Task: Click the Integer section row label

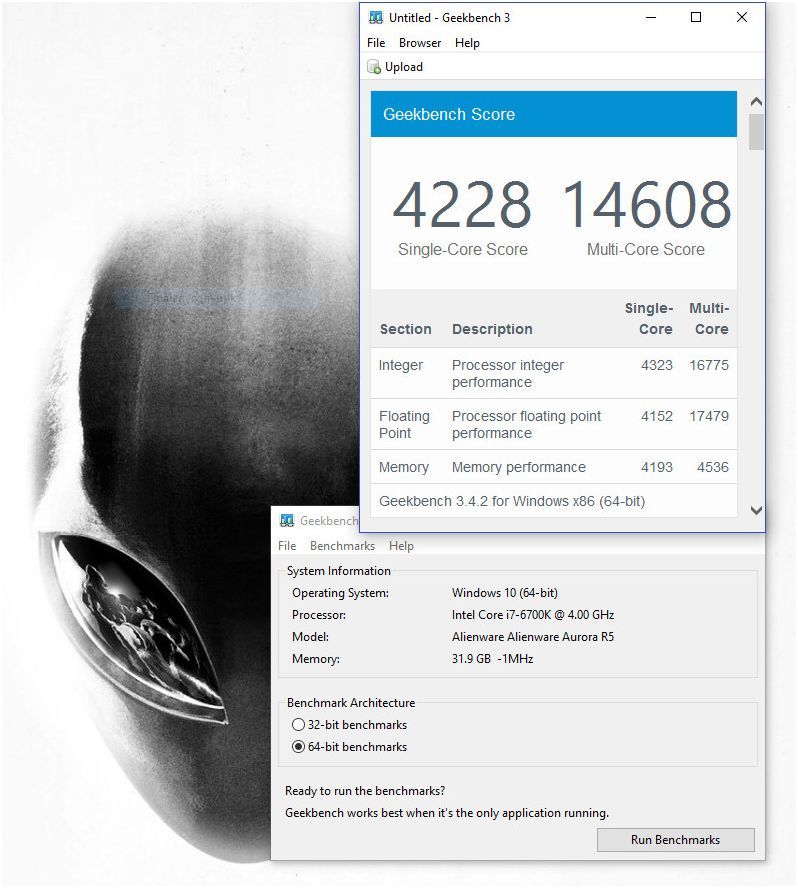Action: [400, 365]
